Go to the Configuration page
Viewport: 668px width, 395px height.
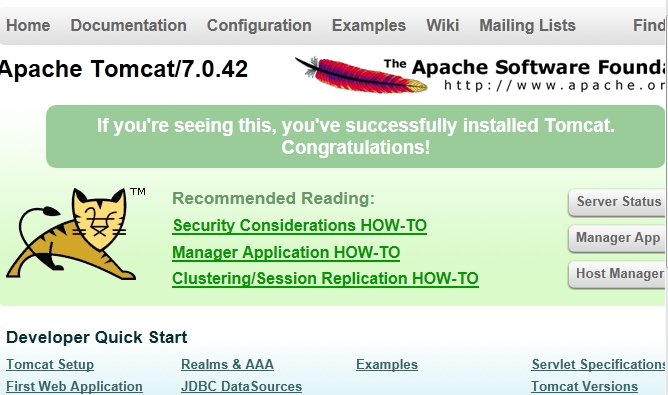pyautogui.click(x=259, y=26)
